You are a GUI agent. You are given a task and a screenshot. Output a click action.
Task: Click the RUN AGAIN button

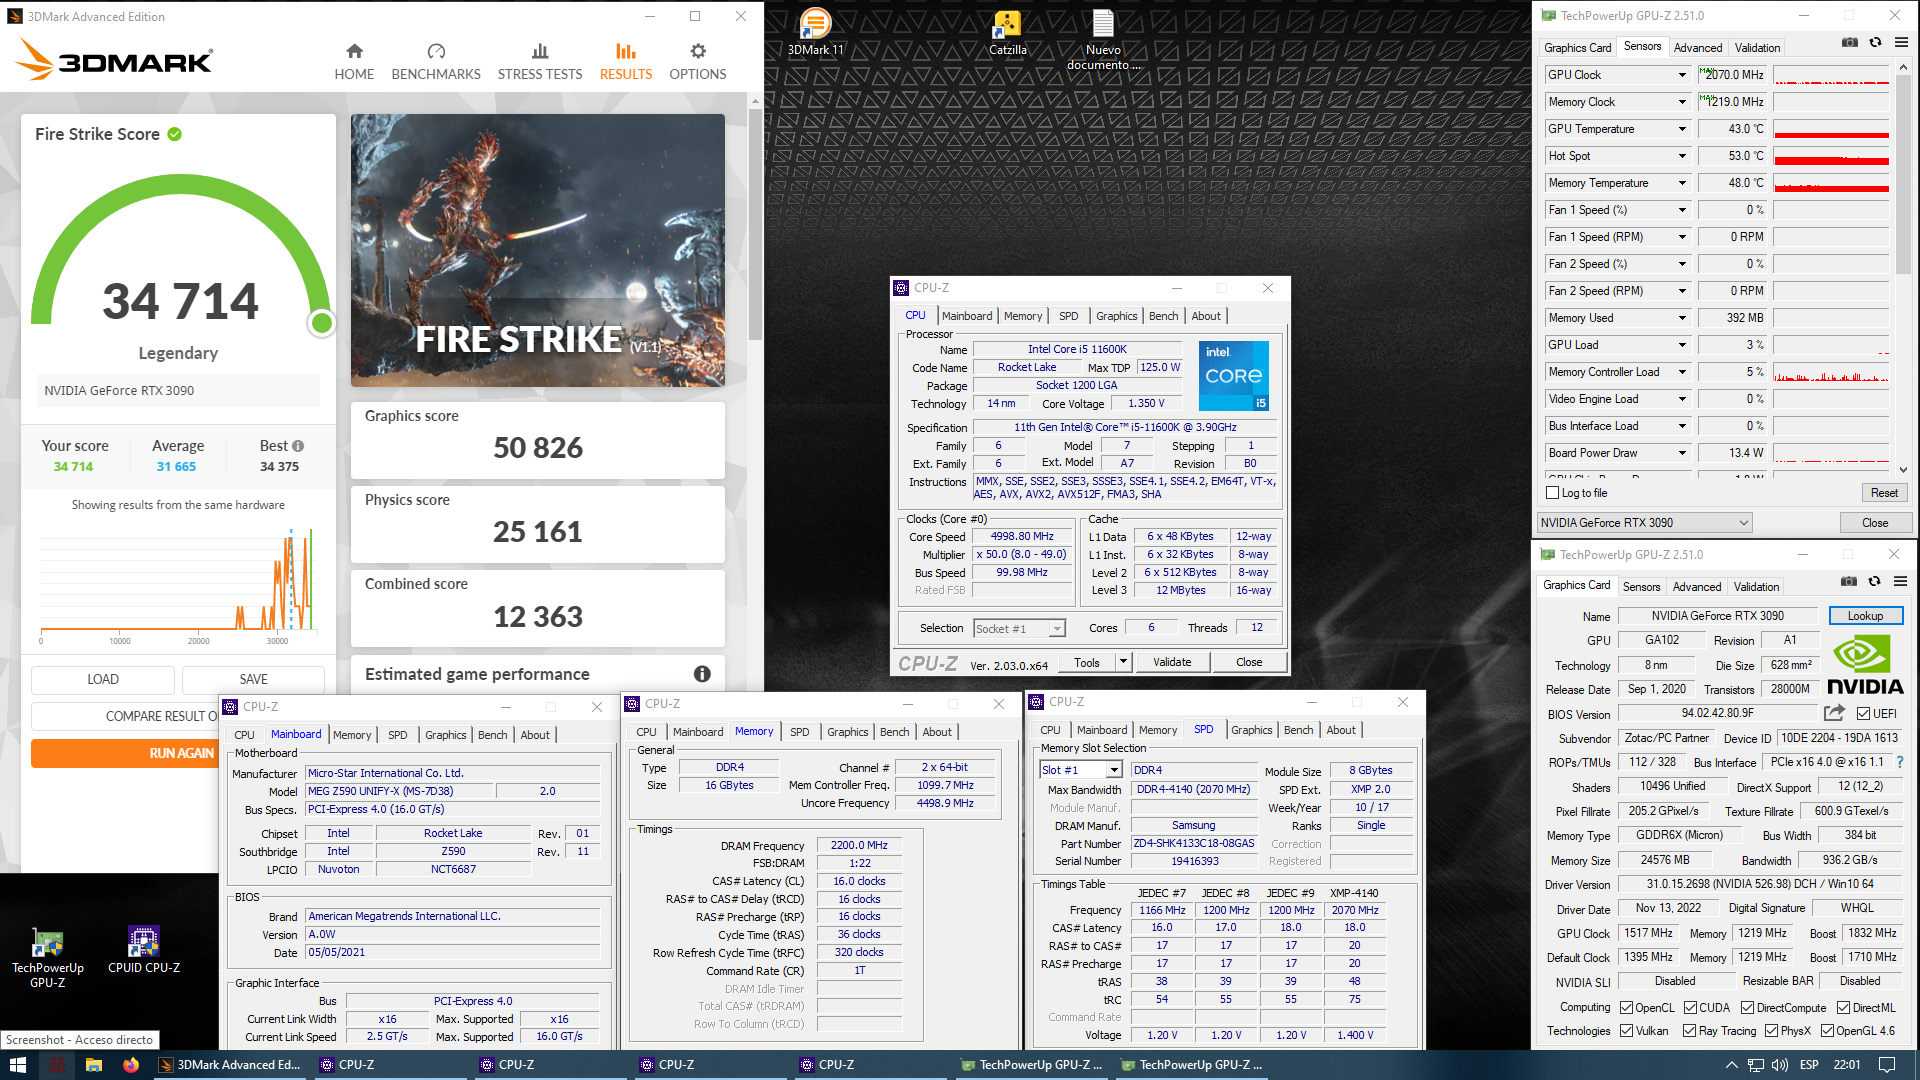(x=181, y=753)
